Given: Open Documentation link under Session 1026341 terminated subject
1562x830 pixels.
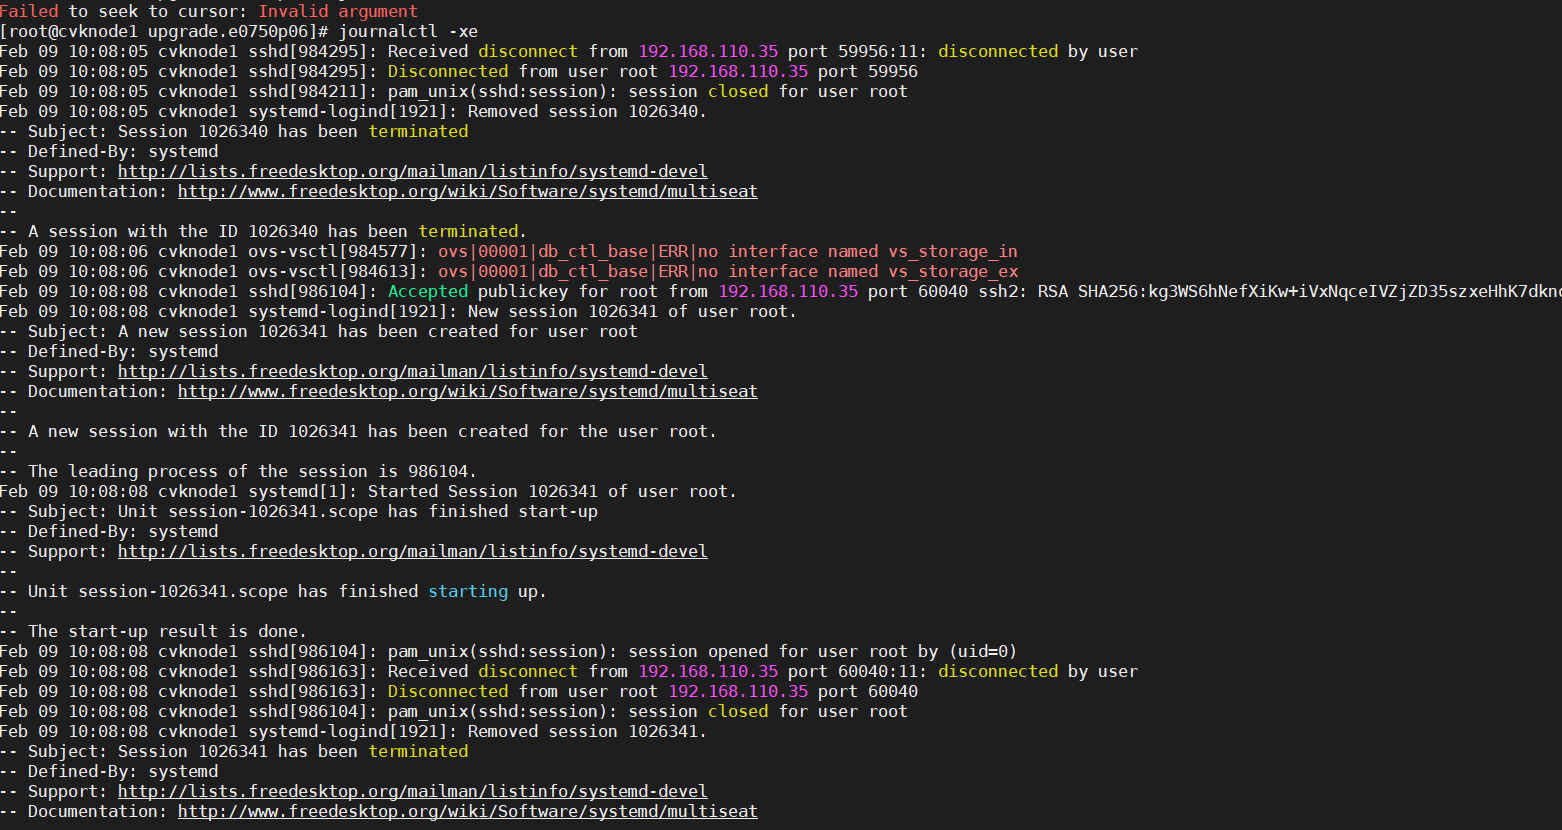Looking at the screenshot, I should click(x=467, y=811).
